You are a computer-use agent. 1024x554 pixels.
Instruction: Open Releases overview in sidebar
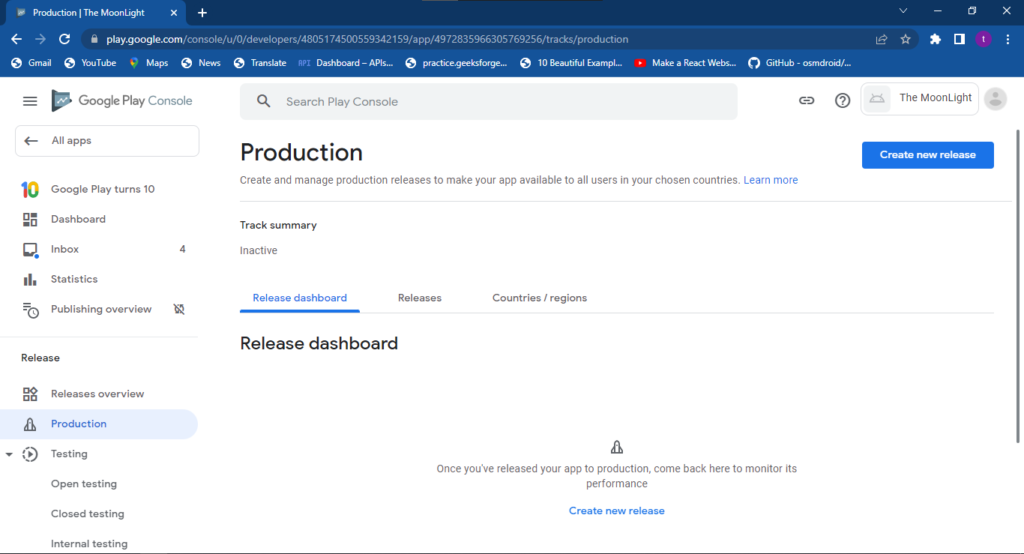click(97, 394)
